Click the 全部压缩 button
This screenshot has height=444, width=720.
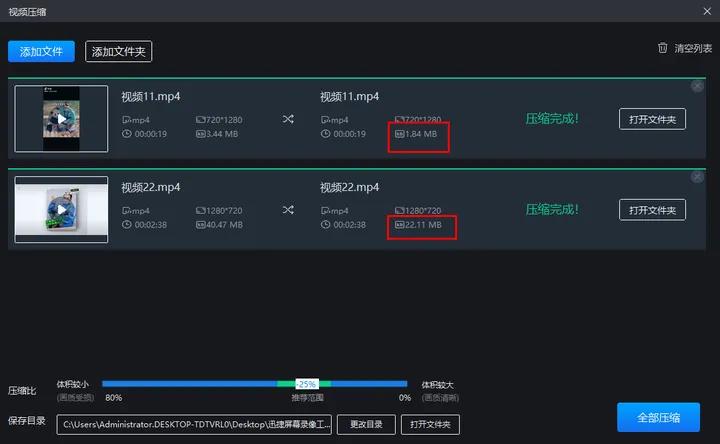658,417
